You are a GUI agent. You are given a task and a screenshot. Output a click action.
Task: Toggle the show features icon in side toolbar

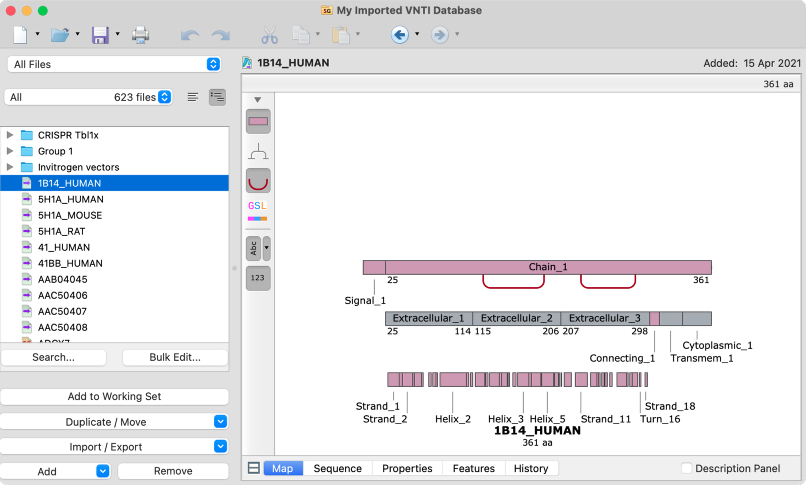coord(258,122)
